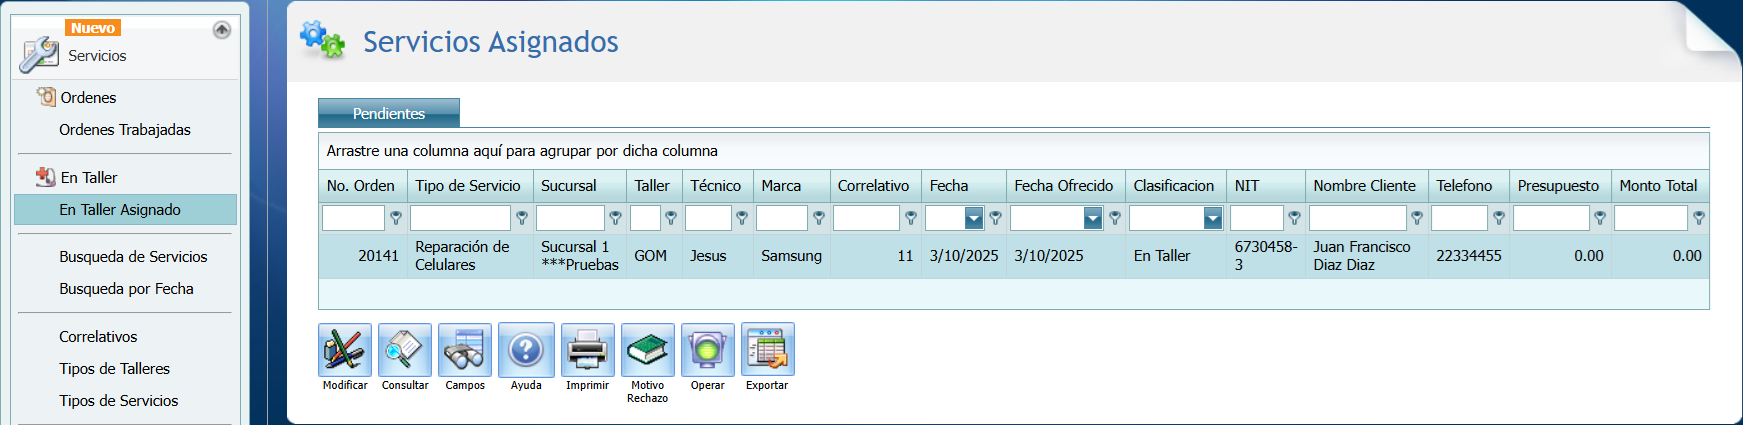Screen dimensions: 1743x425
Task: Click the Samsung brand cell
Action: [x=791, y=256]
